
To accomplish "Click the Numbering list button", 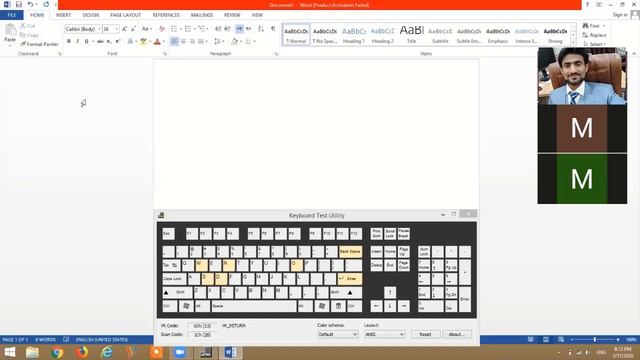I will click(x=189, y=29).
